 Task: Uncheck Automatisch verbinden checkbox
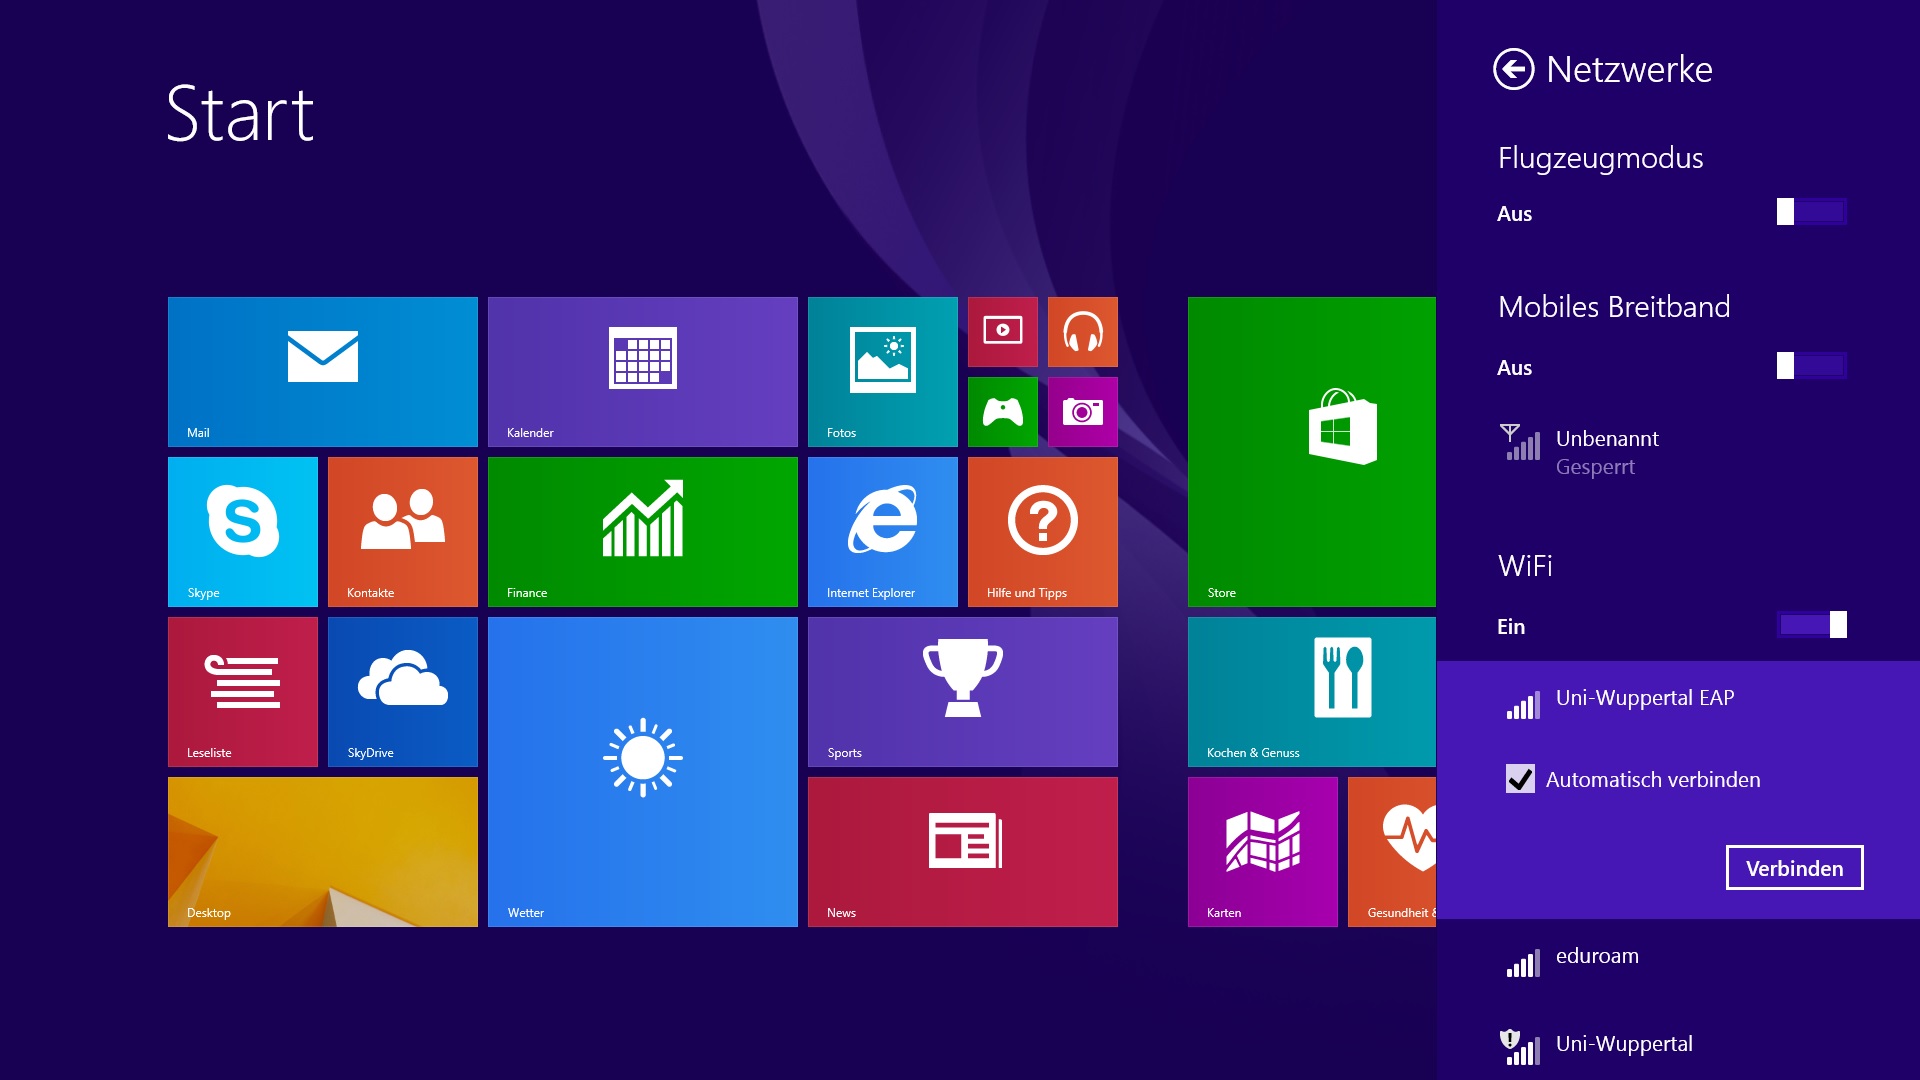point(1520,779)
